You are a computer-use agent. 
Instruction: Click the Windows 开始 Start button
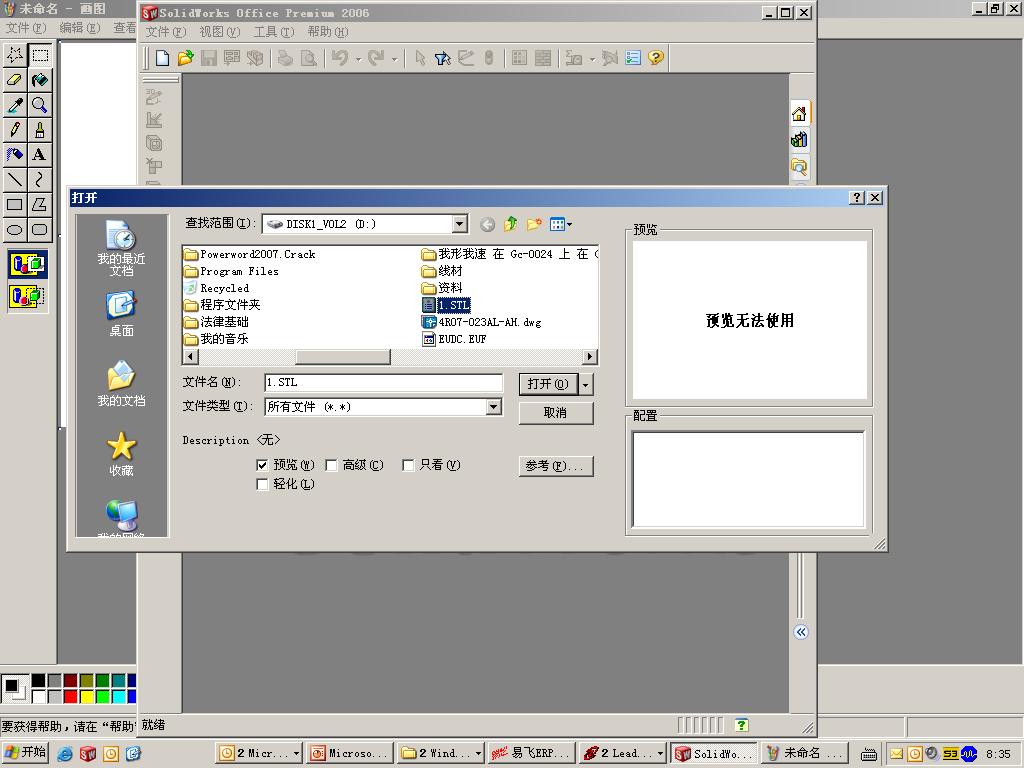coord(25,752)
